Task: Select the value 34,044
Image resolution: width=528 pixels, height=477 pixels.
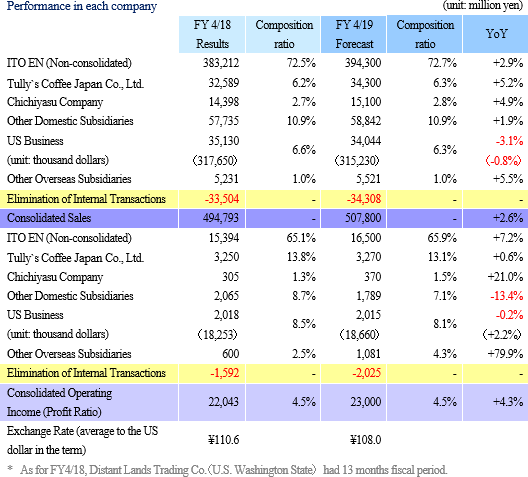Action: click(366, 141)
